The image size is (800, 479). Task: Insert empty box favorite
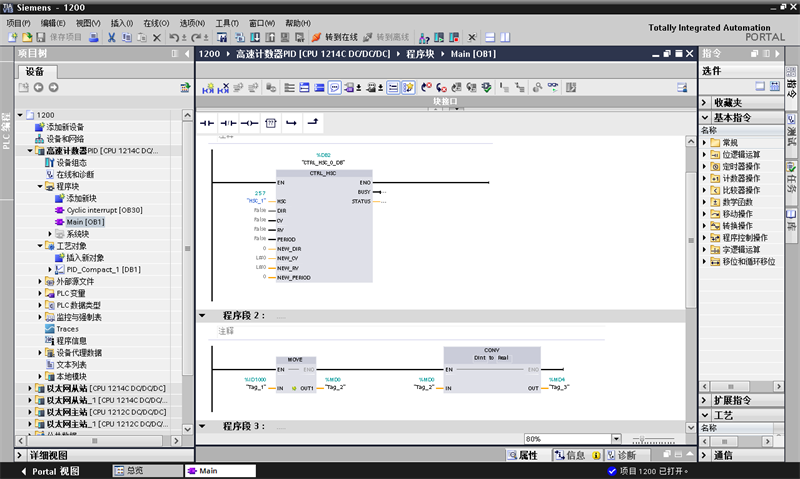tap(270, 123)
